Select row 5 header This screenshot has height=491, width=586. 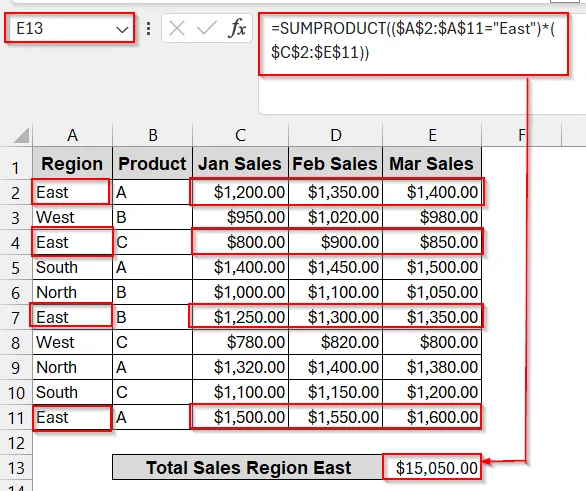pos(16,268)
